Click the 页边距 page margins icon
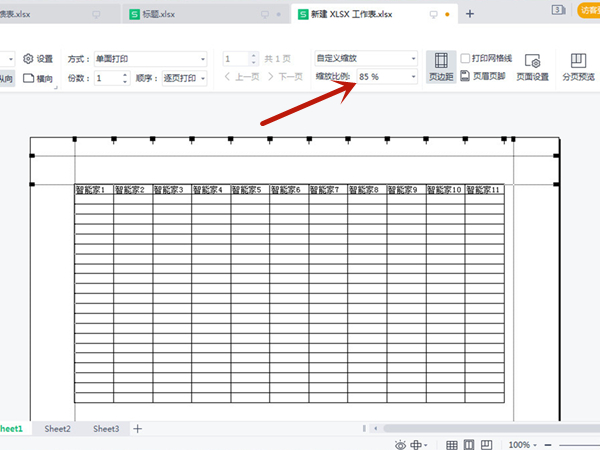The width and height of the screenshot is (600, 450). click(x=441, y=67)
